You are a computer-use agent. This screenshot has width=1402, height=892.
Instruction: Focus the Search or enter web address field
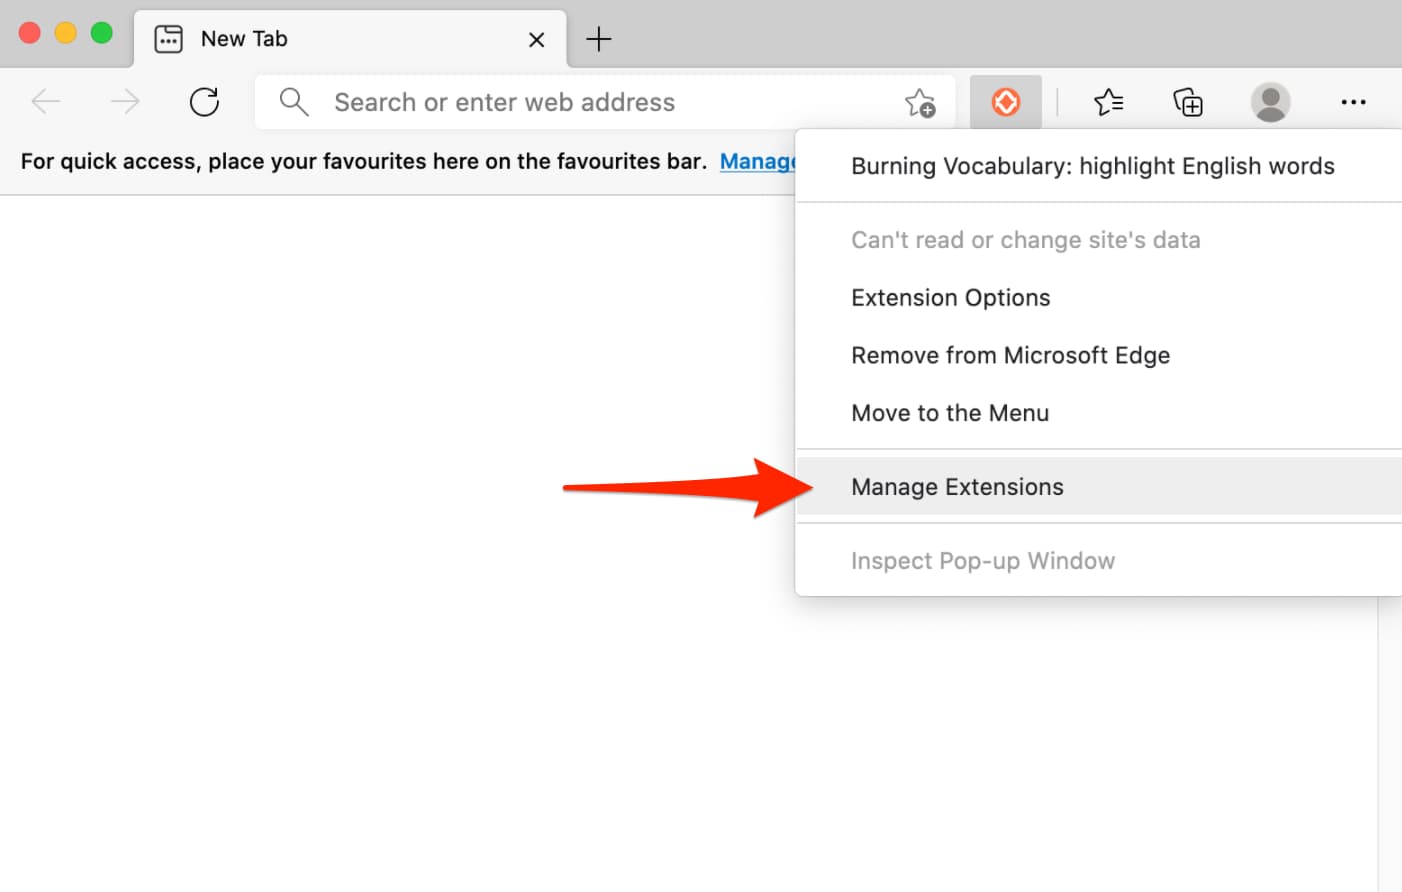click(x=605, y=102)
